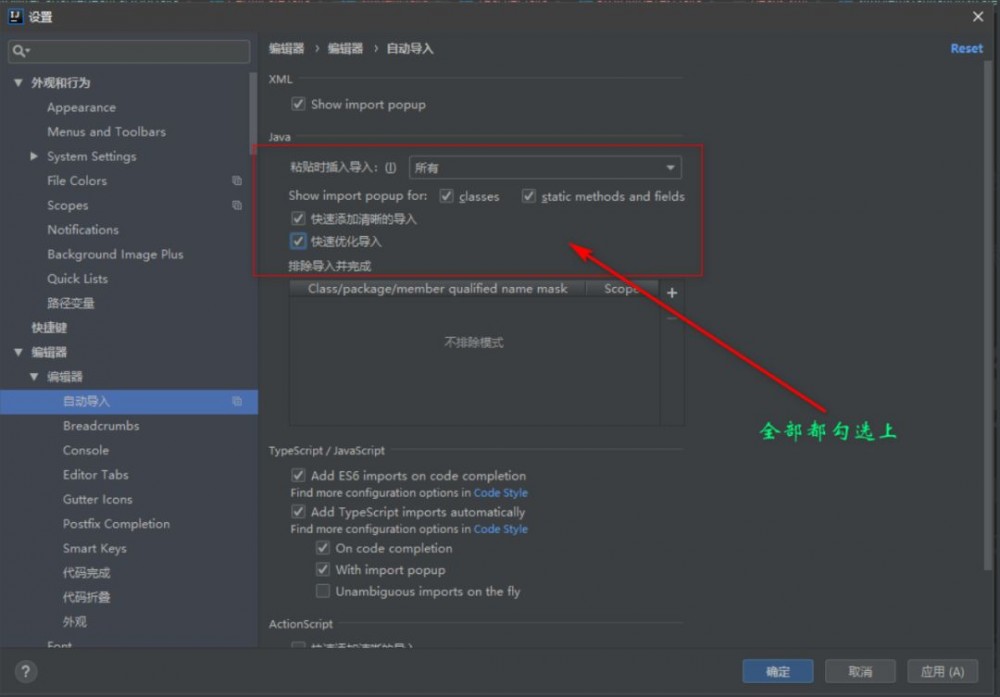Toggle the classes checkbox
The height and width of the screenshot is (697, 1000).
pyautogui.click(x=446, y=196)
